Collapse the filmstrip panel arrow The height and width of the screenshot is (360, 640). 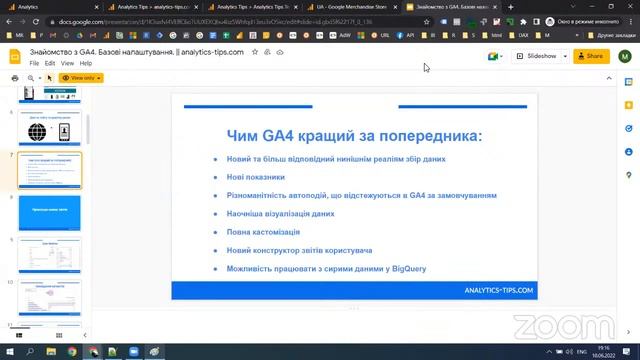(x=85, y=335)
